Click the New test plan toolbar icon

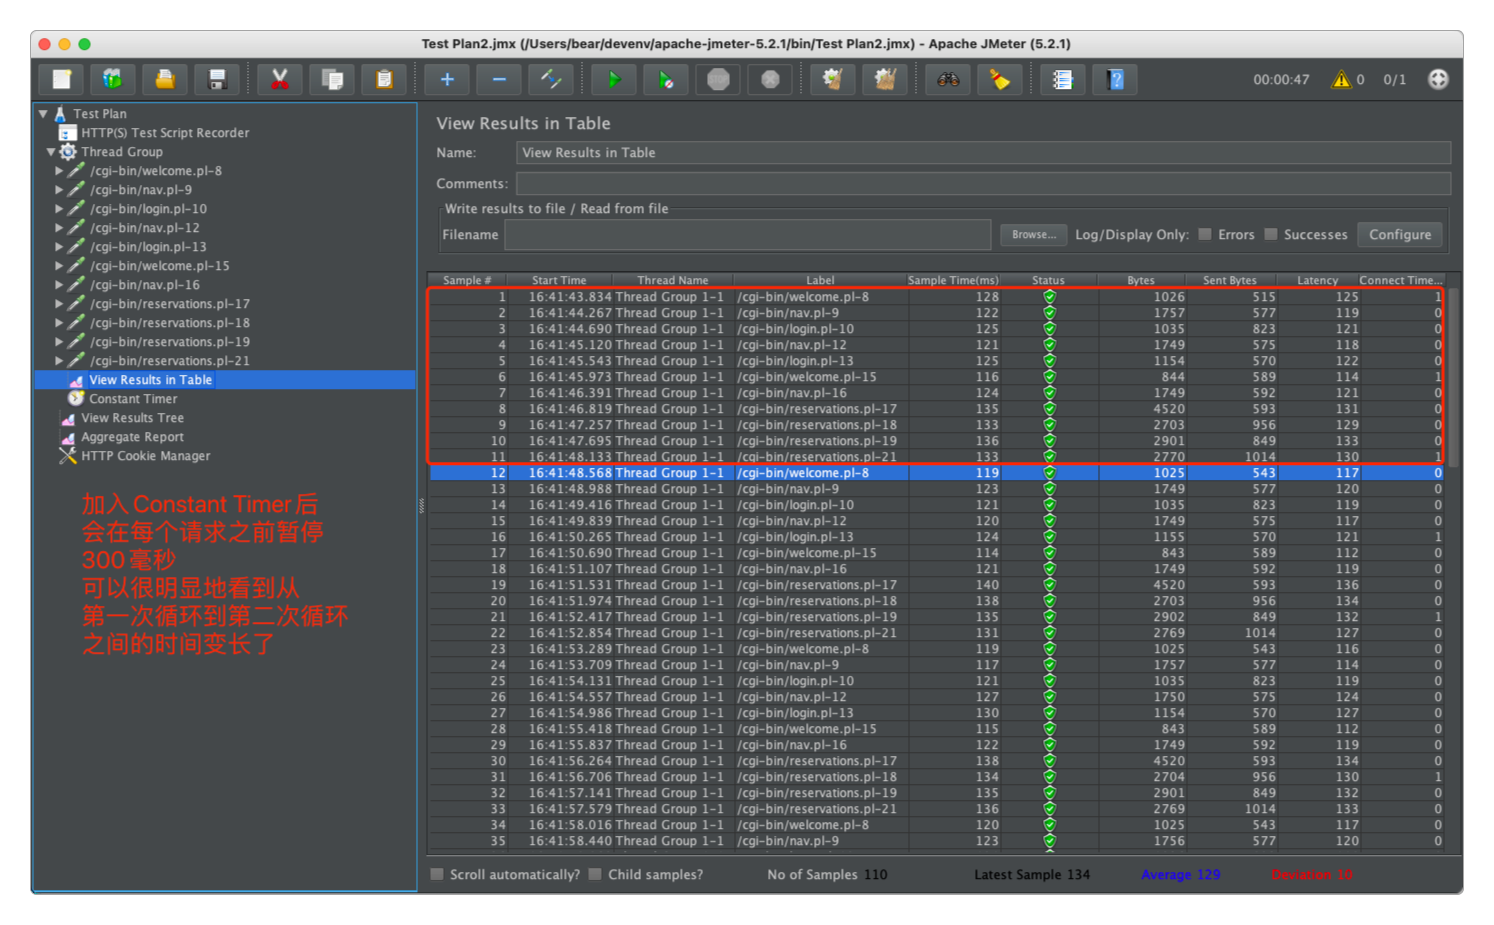(x=62, y=79)
